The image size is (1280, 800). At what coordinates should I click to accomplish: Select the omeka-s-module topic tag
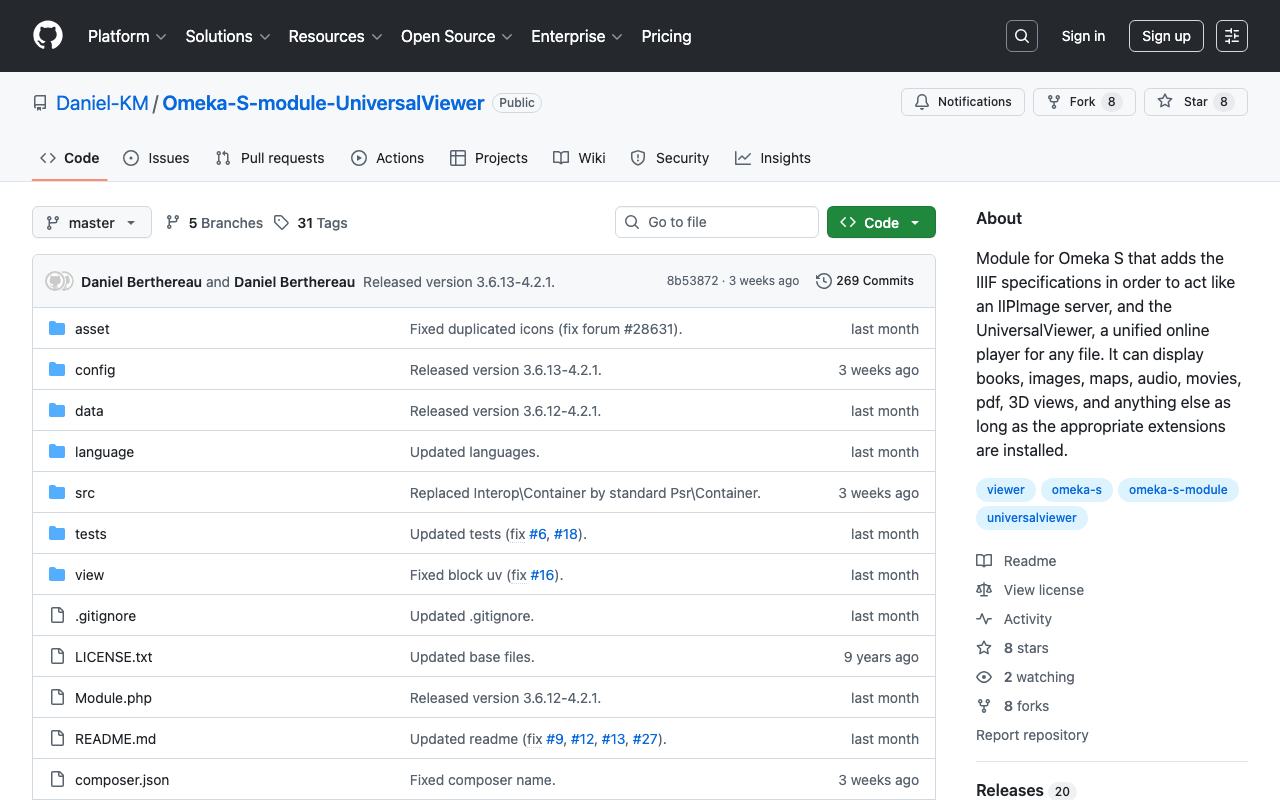click(x=1177, y=490)
